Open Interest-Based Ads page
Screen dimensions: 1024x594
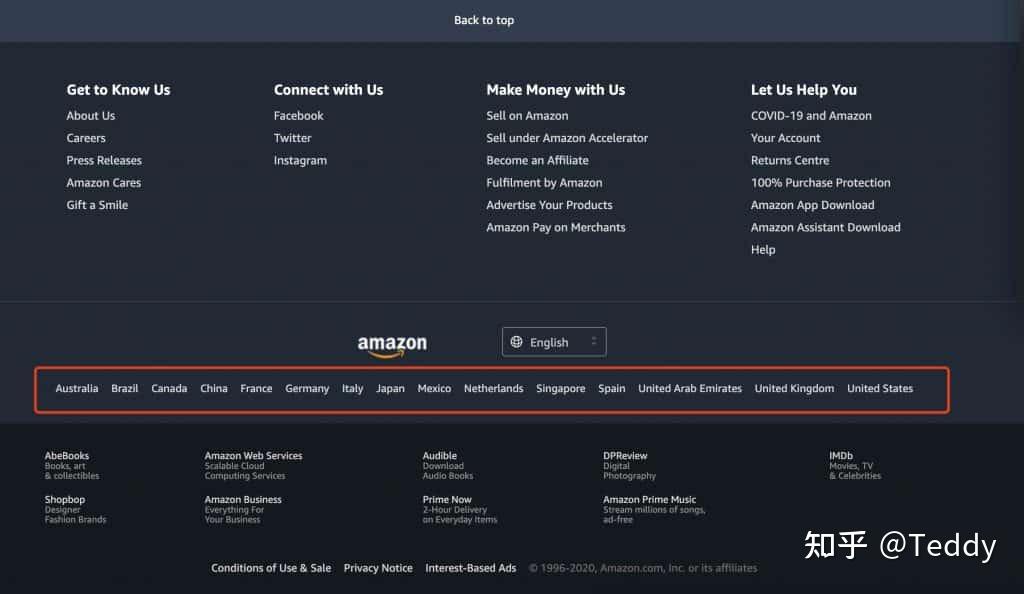pyautogui.click(x=470, y=568)
